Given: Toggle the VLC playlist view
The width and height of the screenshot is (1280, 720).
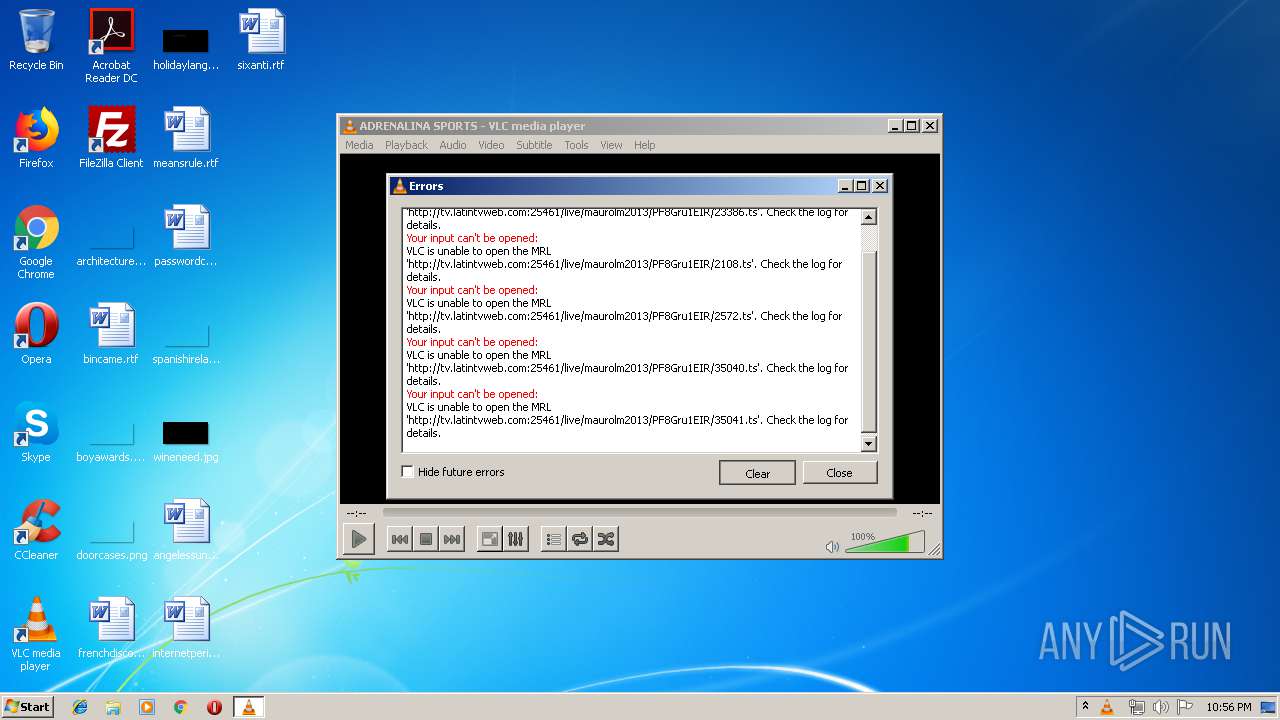Looking at the screenshot, I should [x=554, y=539].
